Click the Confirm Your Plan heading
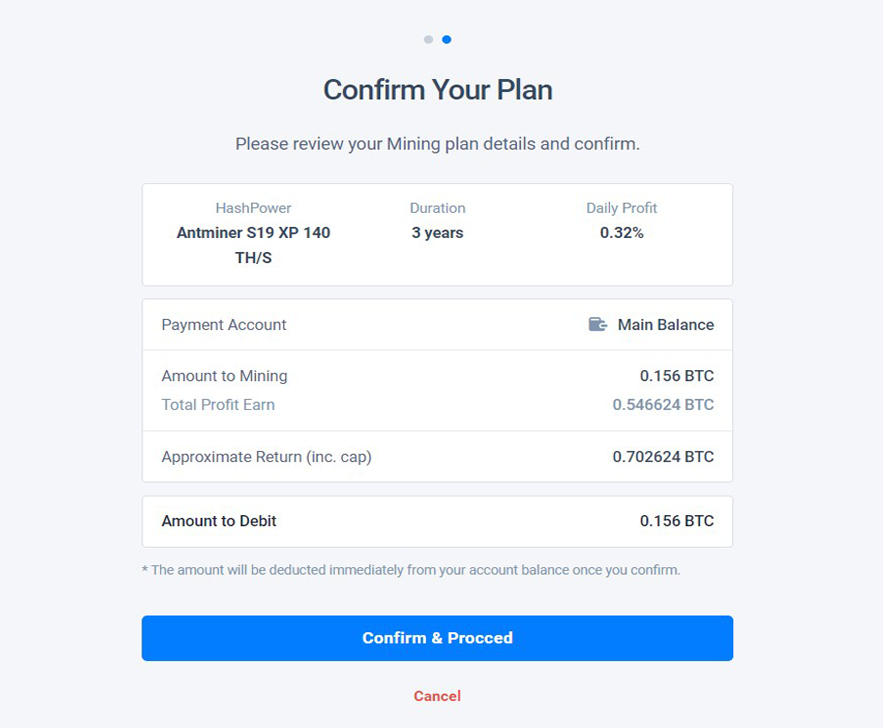The height and width of the screenshot is (728, 883). (437, 90)
